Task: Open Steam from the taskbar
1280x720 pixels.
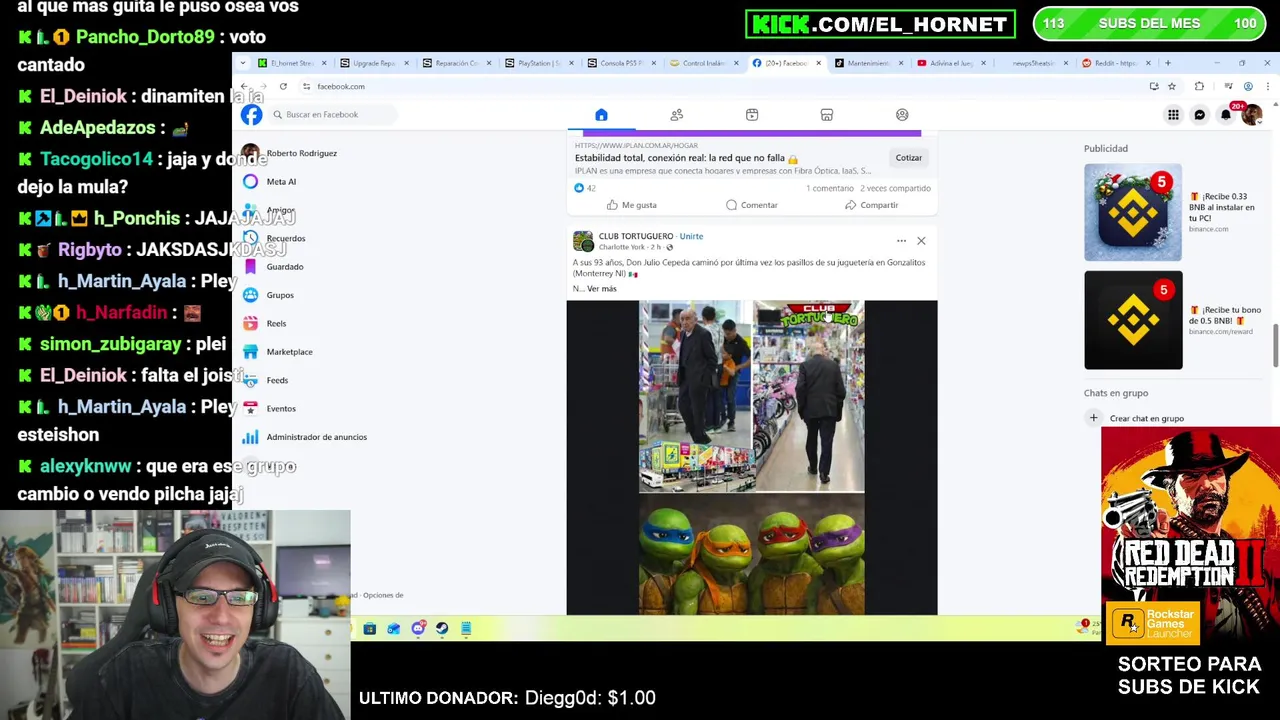Action: pos(442,628)
